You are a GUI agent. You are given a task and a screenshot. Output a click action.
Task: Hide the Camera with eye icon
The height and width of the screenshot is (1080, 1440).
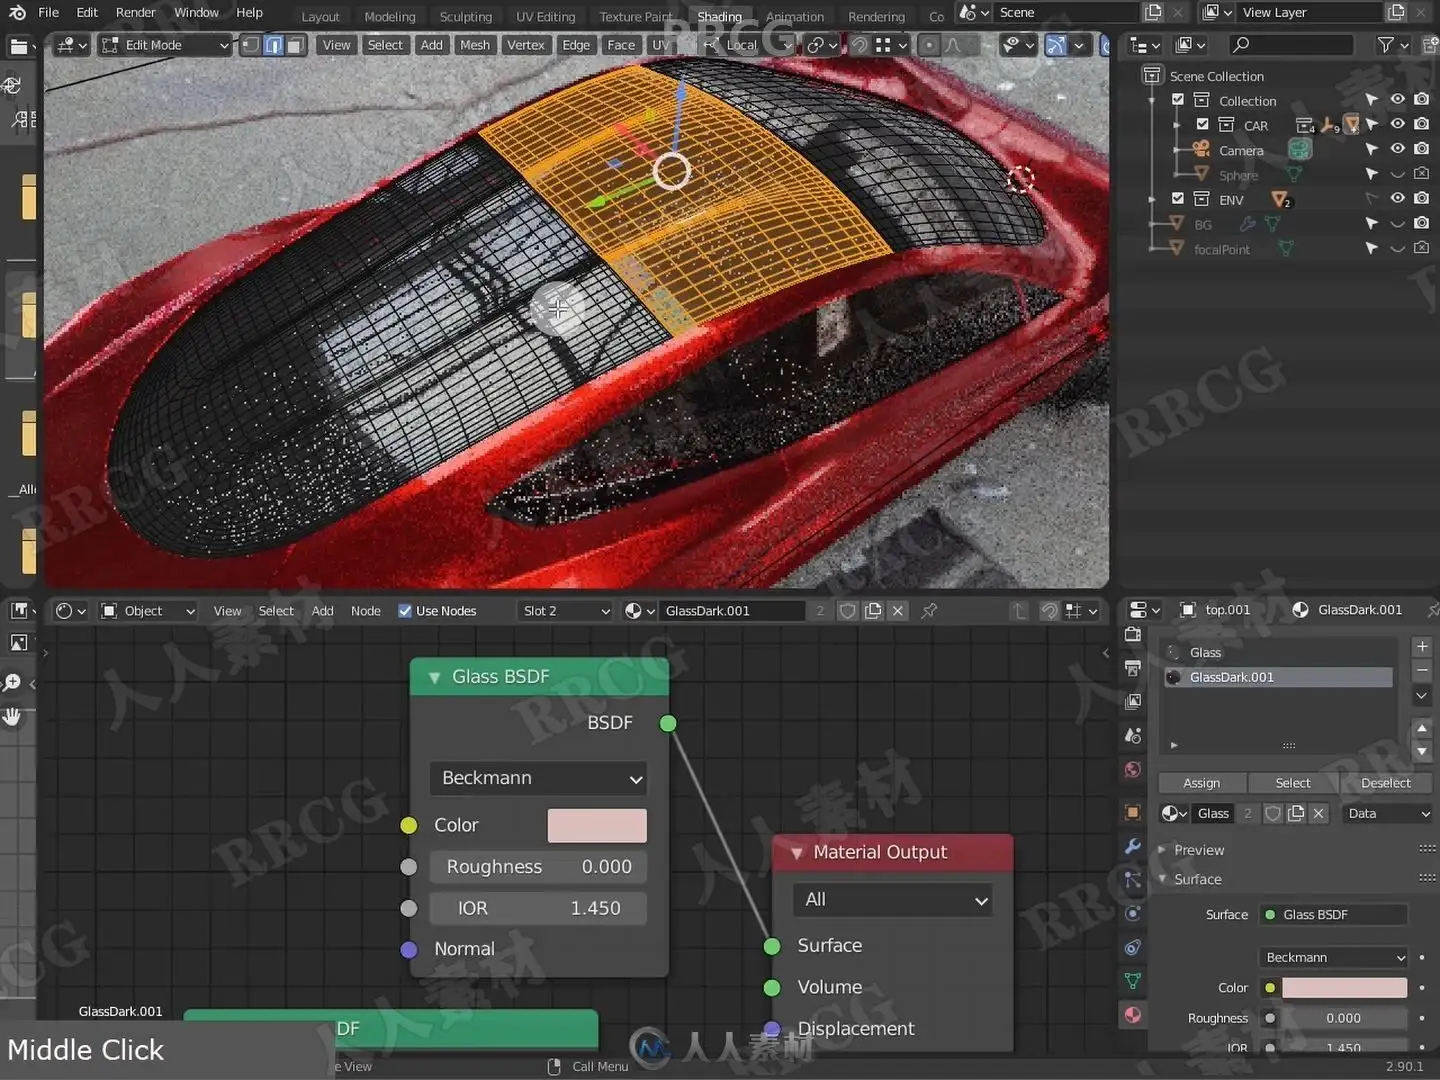click(x=1397, y=149)
